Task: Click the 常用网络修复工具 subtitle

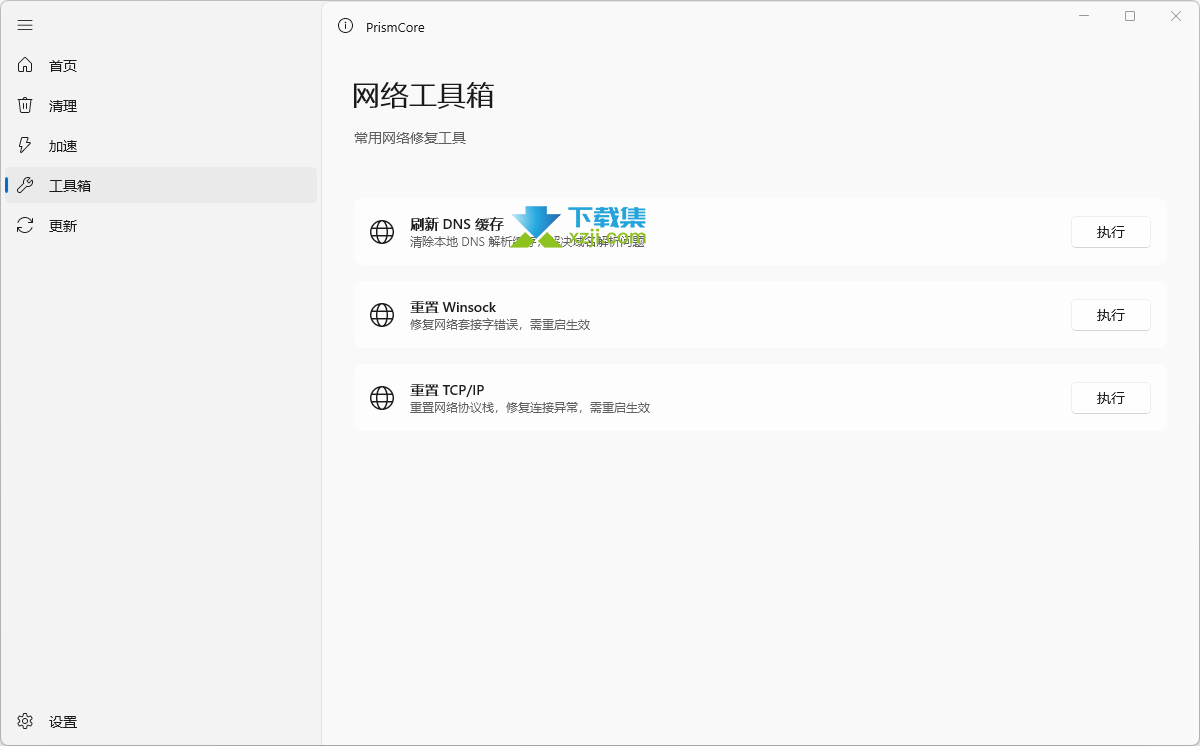Action: (x=410, y=138)
